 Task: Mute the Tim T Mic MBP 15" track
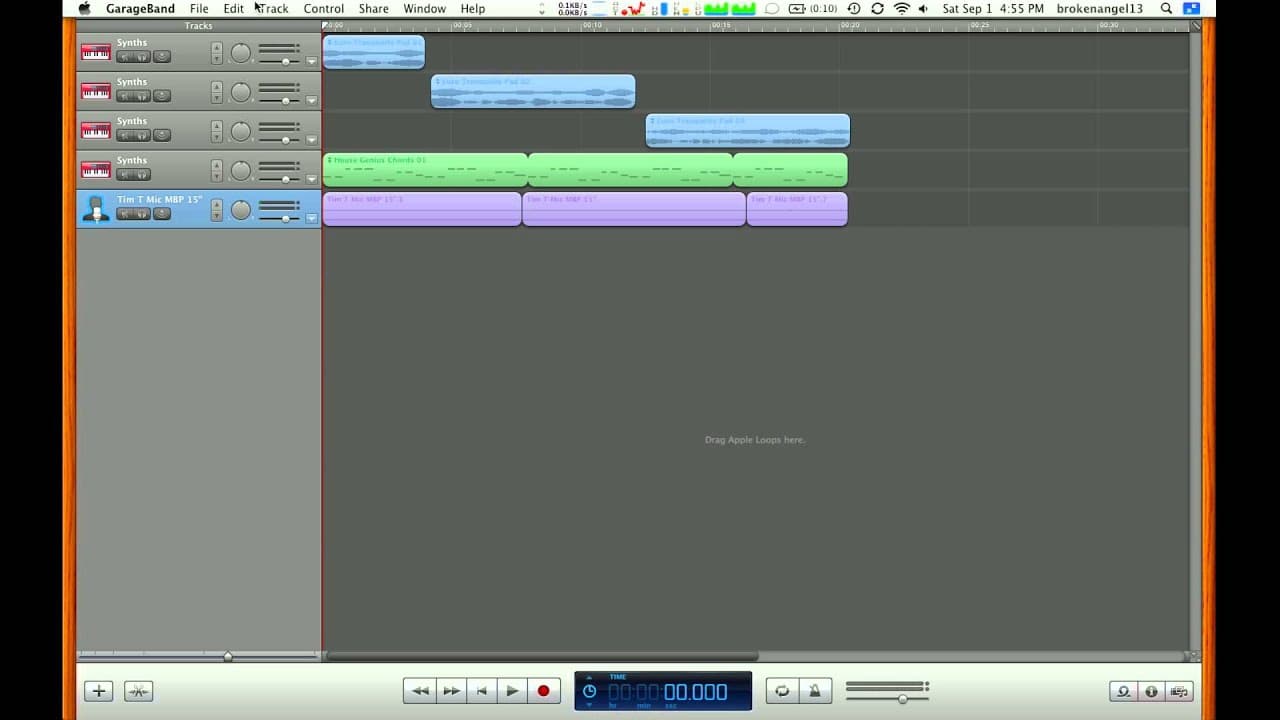point(125,213)
